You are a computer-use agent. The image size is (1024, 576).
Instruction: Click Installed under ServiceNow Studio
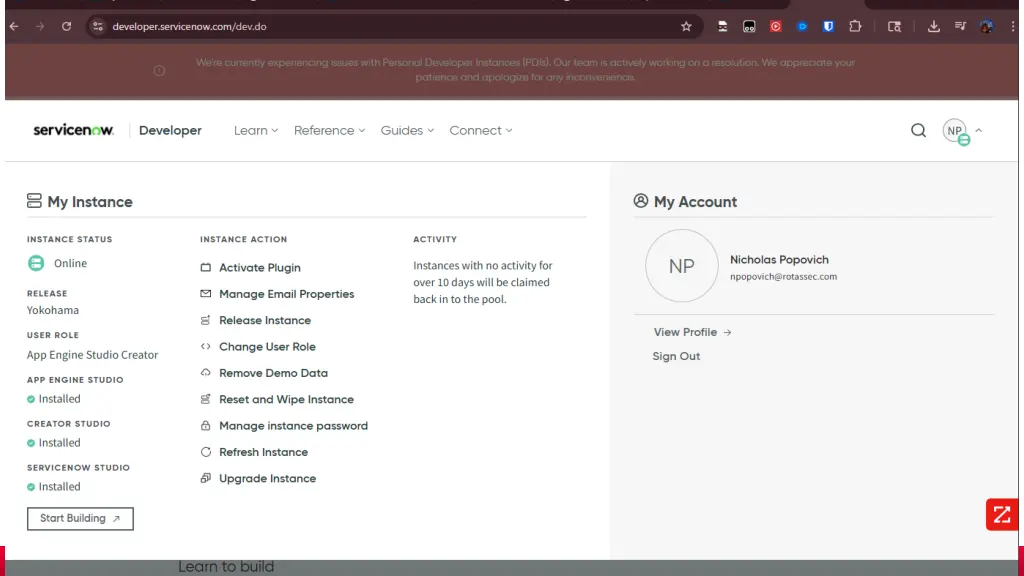click(59, 487)
